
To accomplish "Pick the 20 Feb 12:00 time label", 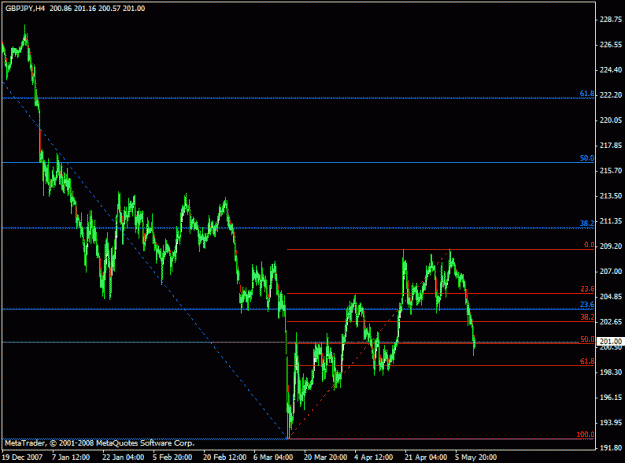I will (x=224, y=457).
